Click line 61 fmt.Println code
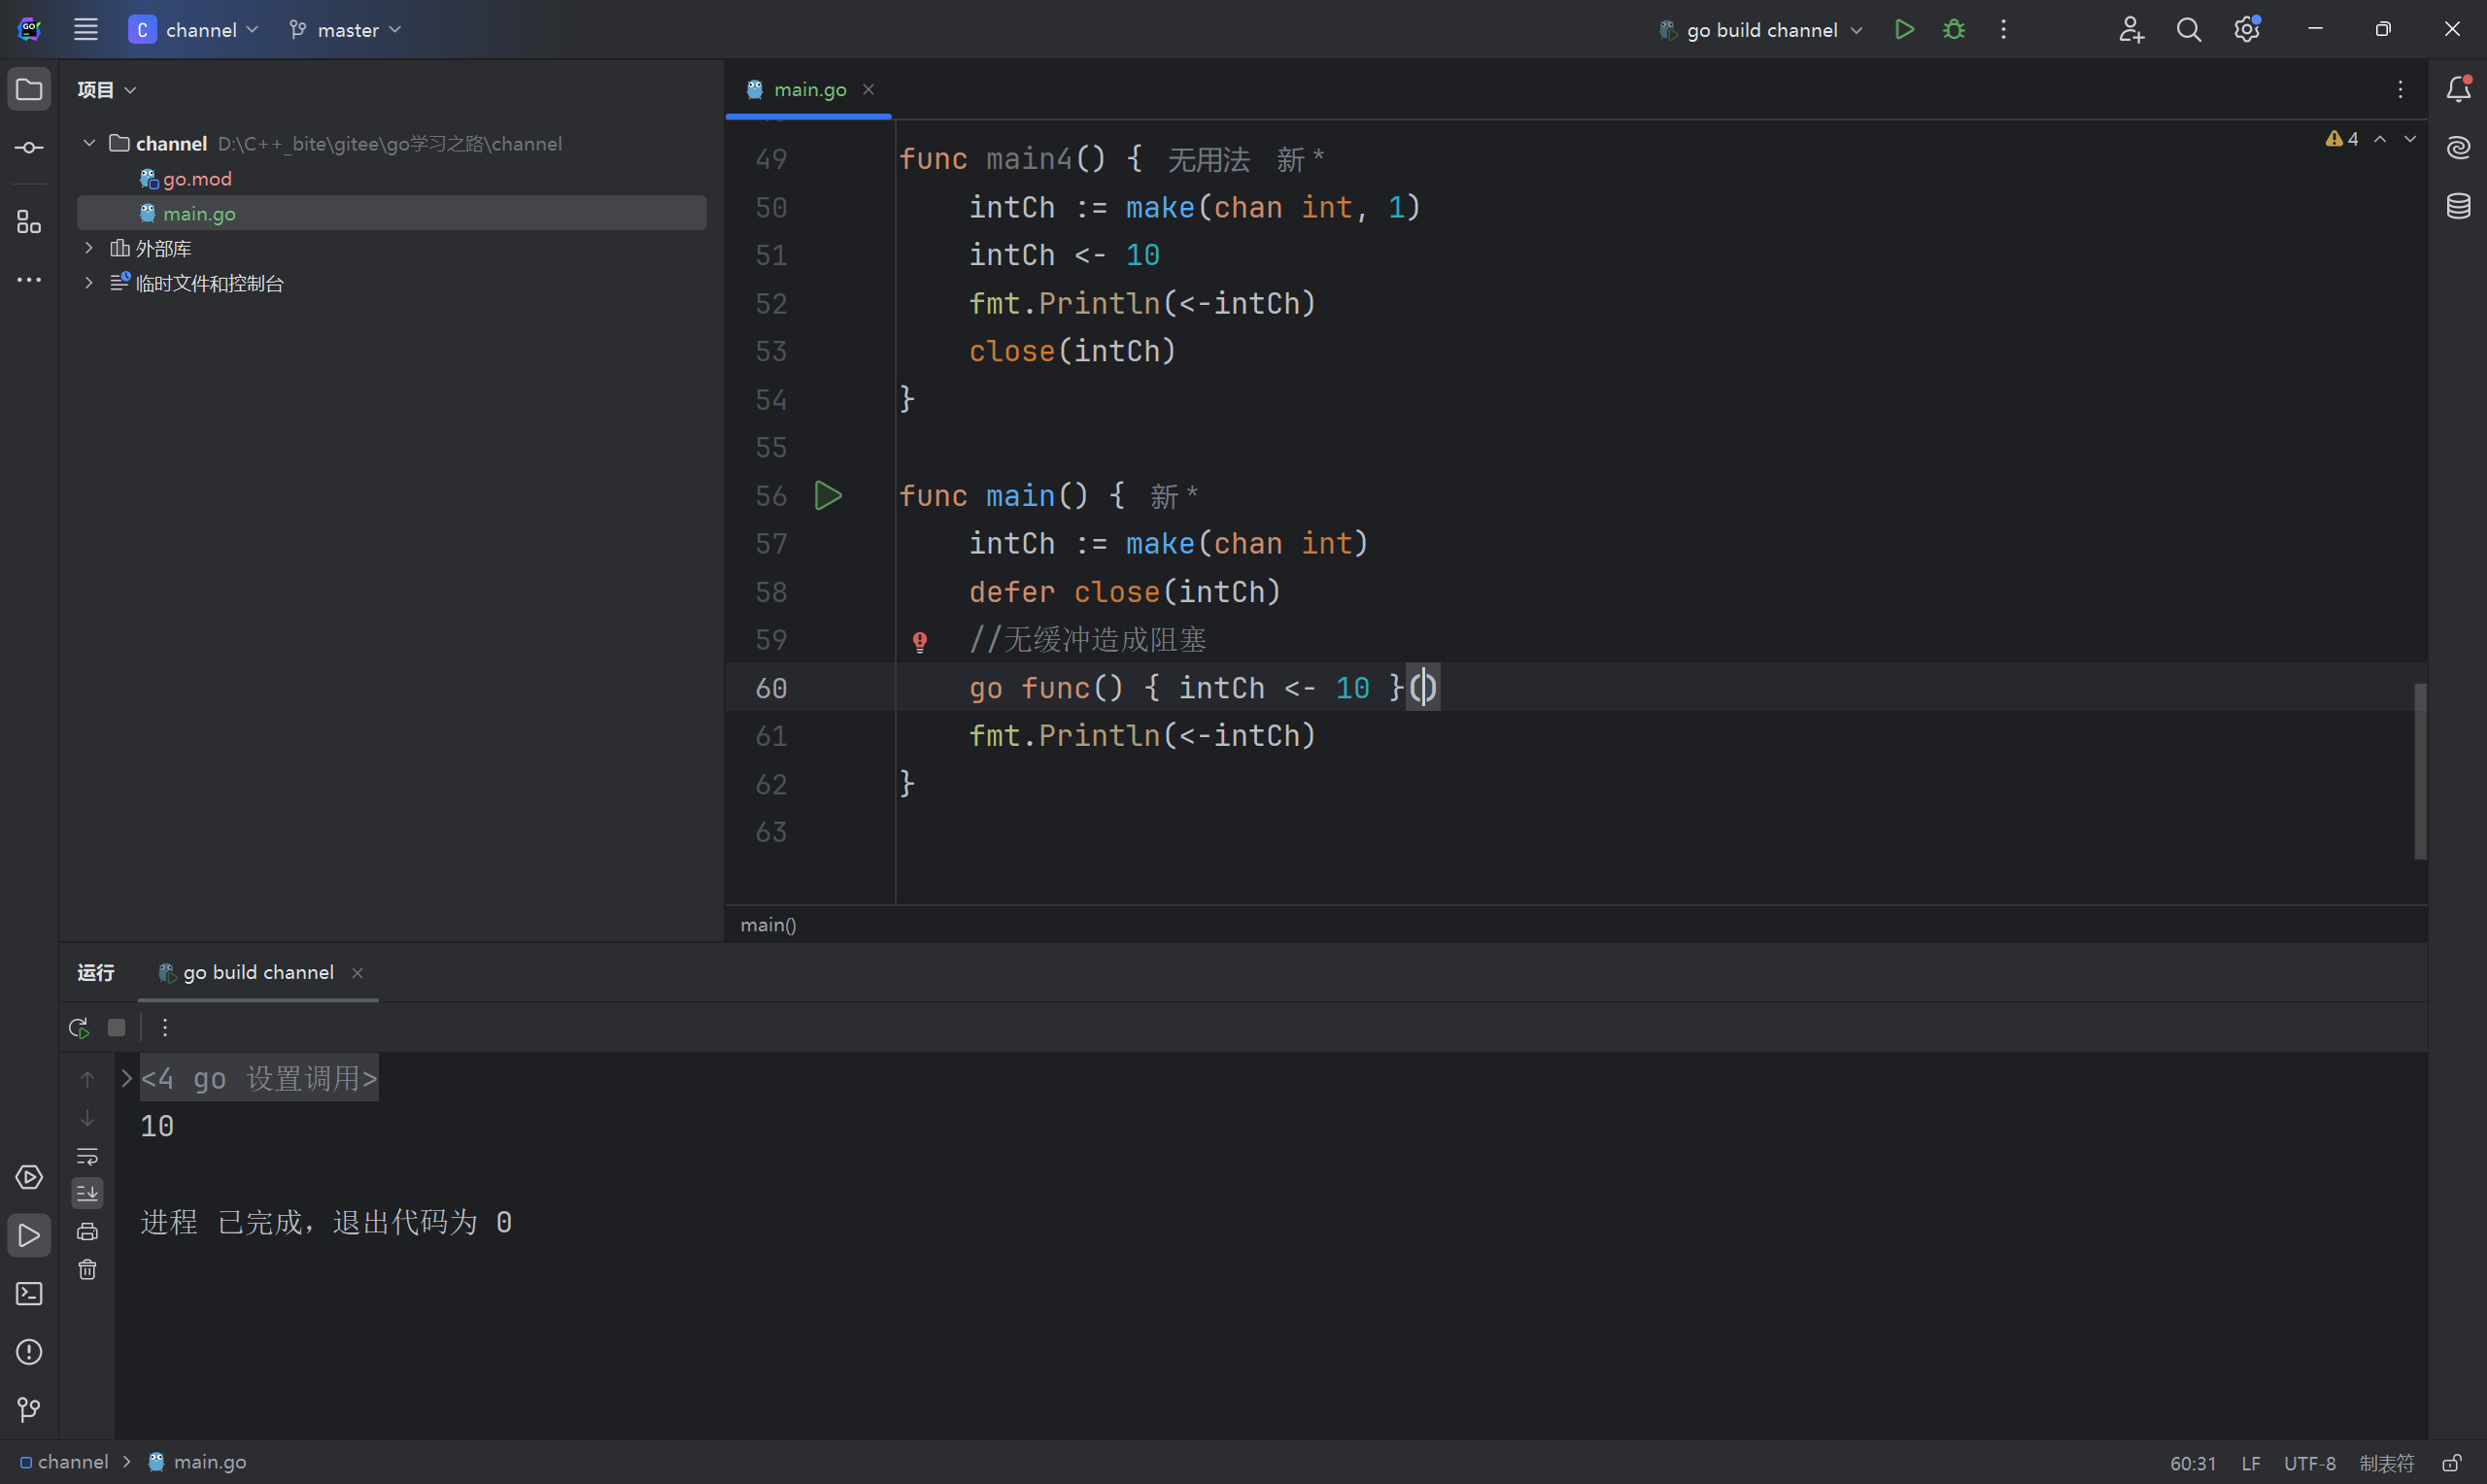 (1142, 736)
